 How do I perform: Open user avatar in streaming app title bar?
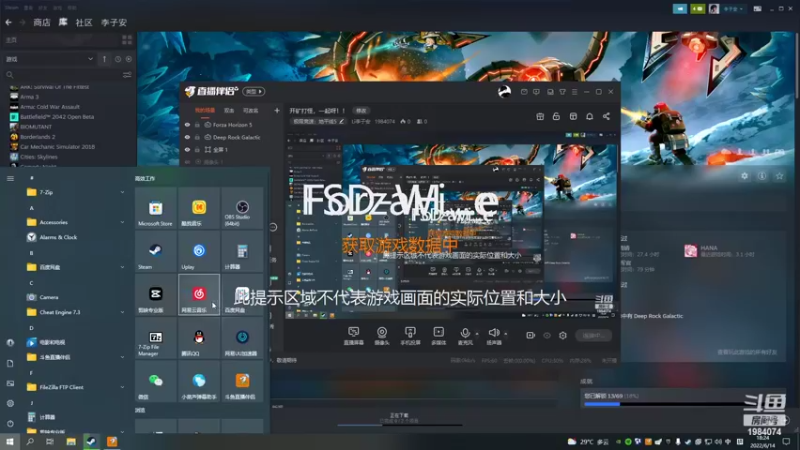click(504, 92)
